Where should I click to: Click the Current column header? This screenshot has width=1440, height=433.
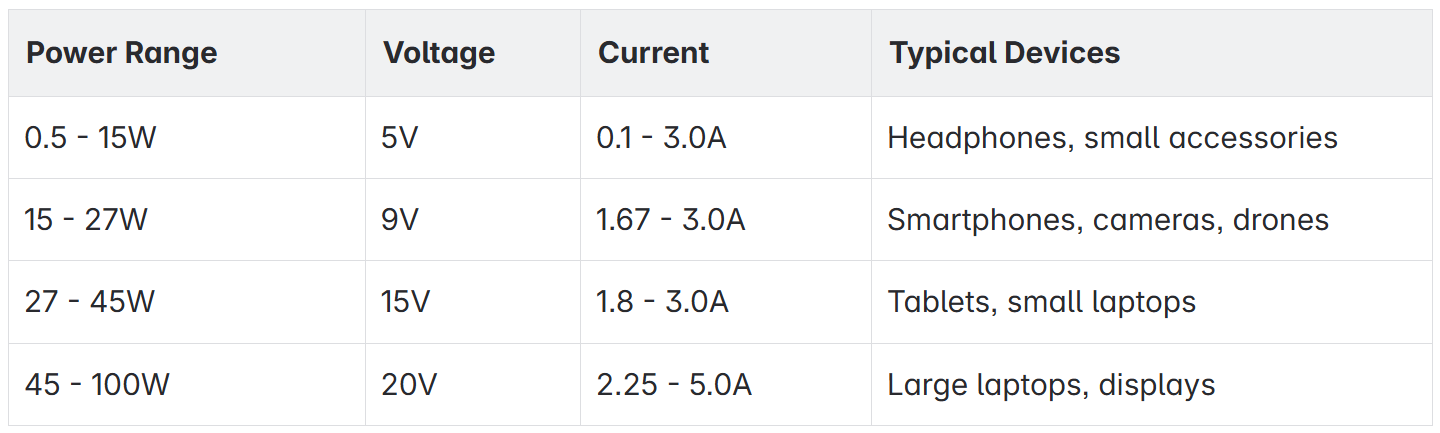tap(653, 53)
